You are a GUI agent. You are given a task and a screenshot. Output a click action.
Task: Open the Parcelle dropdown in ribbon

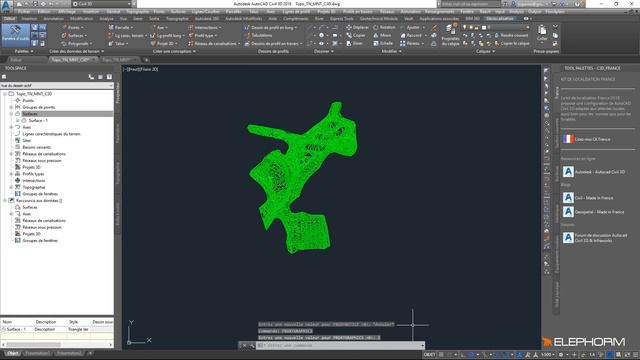[x=120, y=27]
